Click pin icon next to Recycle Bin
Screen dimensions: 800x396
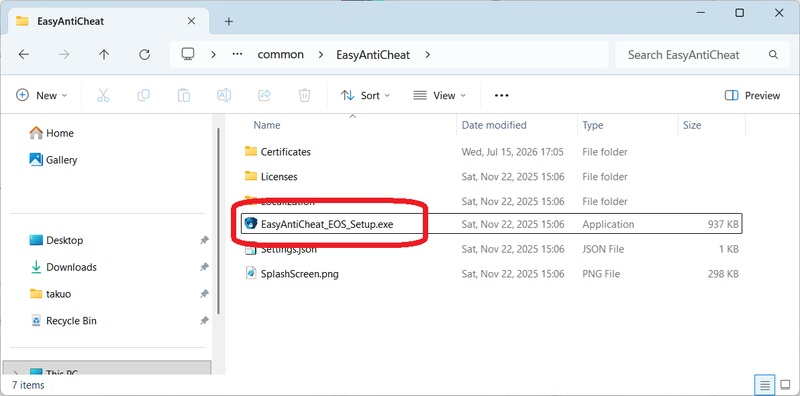[x=204, y=321]
